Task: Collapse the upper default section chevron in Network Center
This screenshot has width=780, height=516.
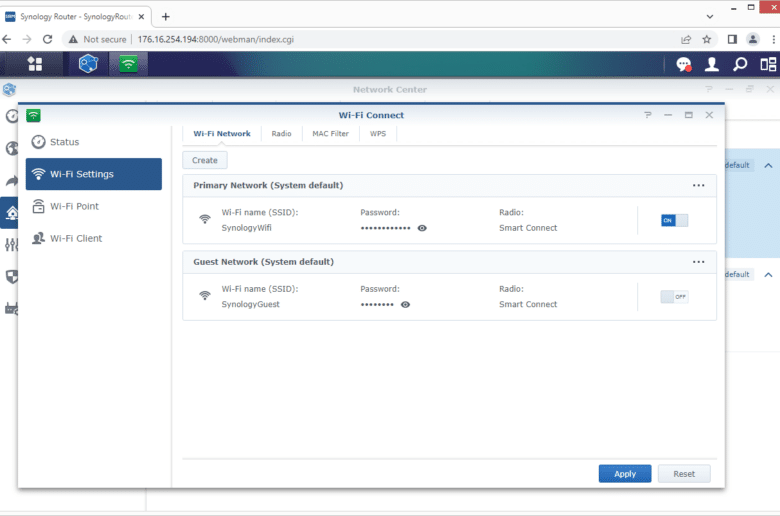Action: (768, 165)
